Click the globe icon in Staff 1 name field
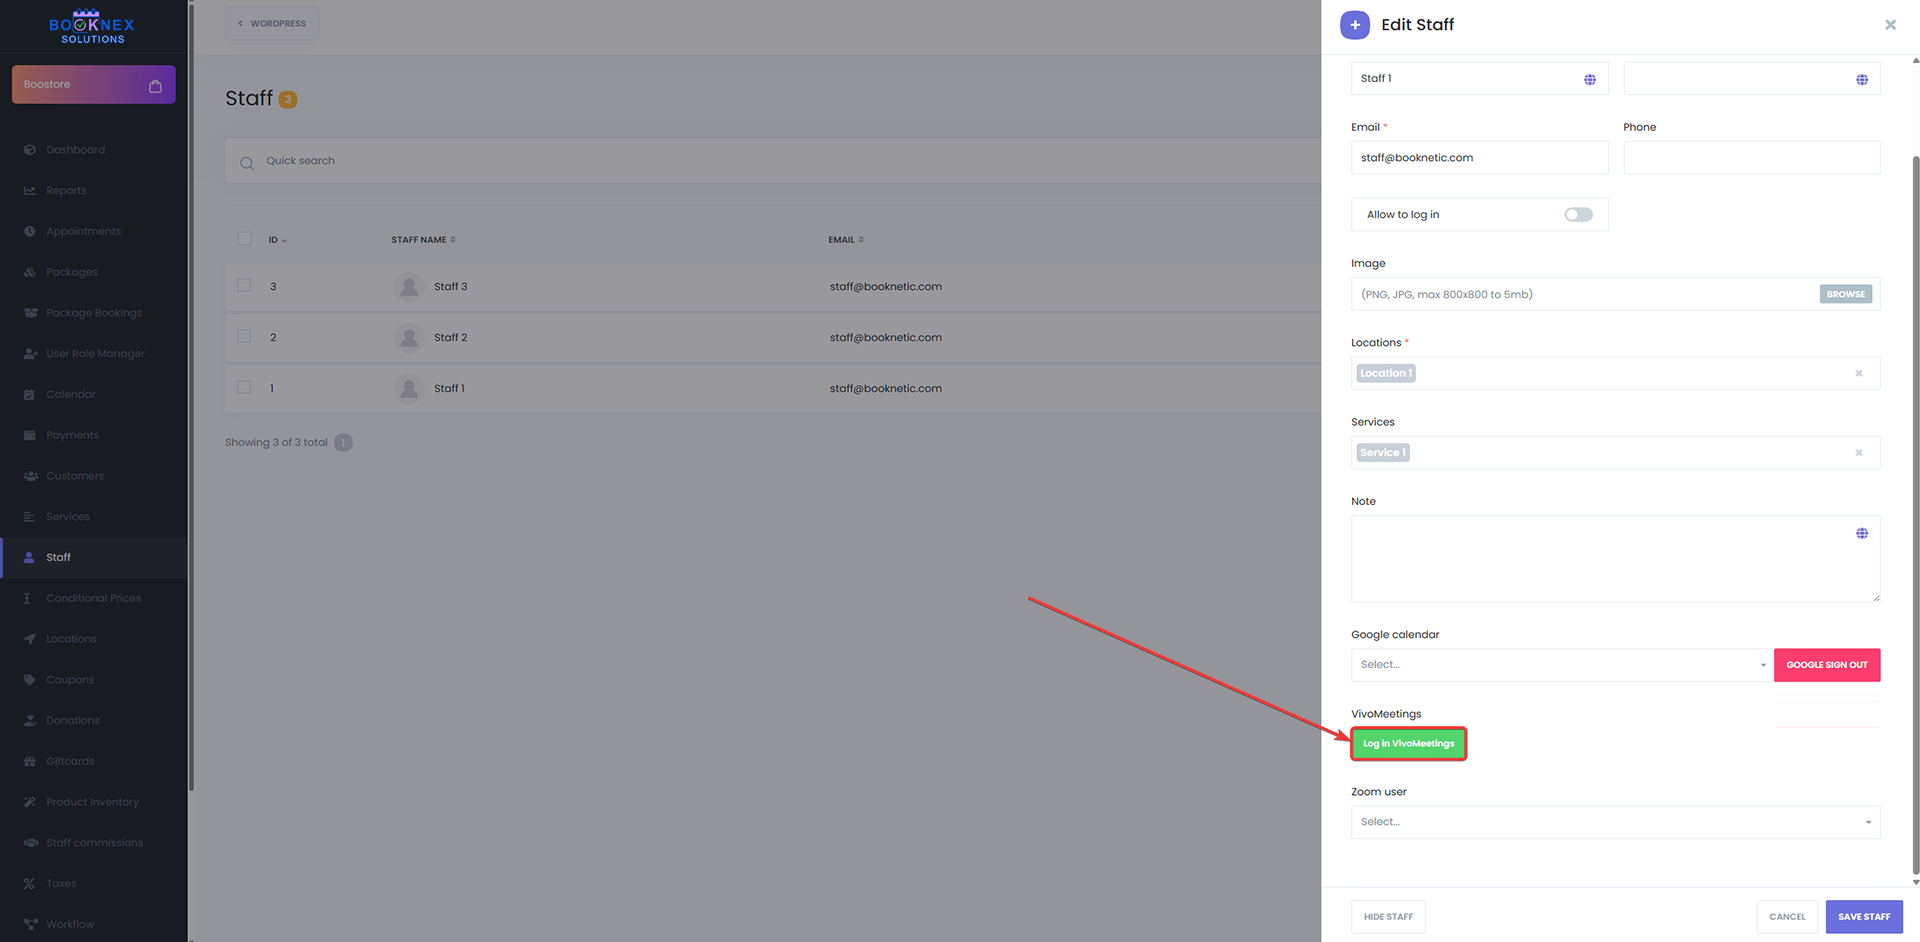Screen dimensions: 1920x942 click(x=1589, y=79)
